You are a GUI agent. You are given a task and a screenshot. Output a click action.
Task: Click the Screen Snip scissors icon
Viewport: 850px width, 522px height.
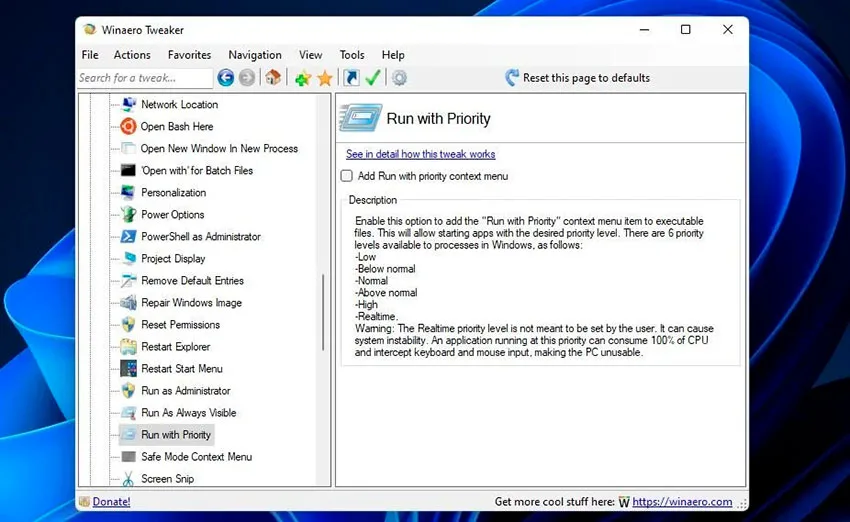[128, 479]
